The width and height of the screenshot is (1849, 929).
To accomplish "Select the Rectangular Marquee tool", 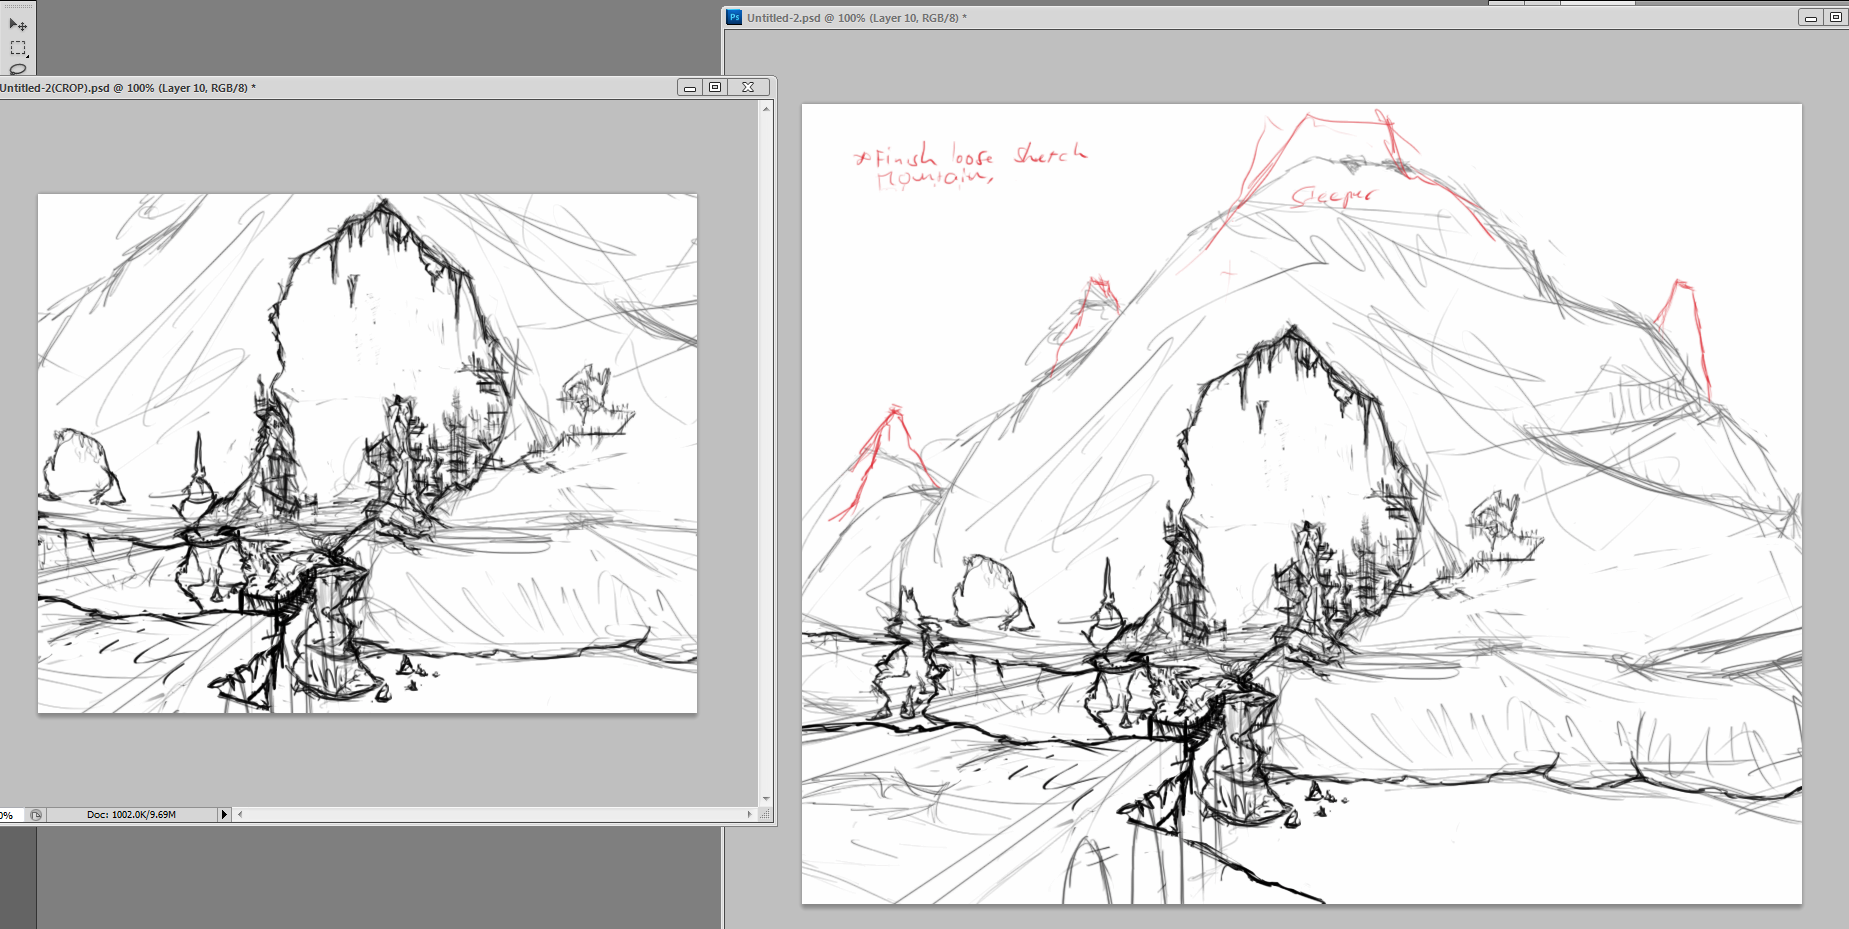I will [x=18, y=48].
